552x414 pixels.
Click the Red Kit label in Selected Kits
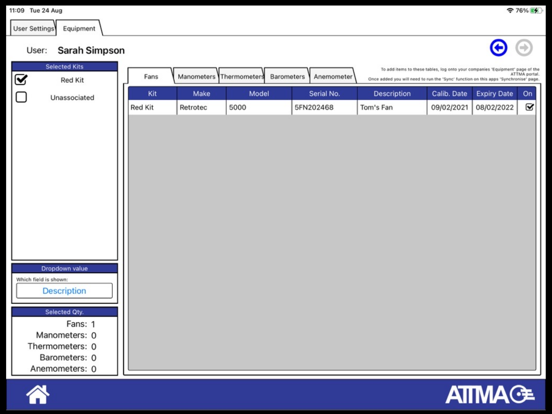coord(72,80)
